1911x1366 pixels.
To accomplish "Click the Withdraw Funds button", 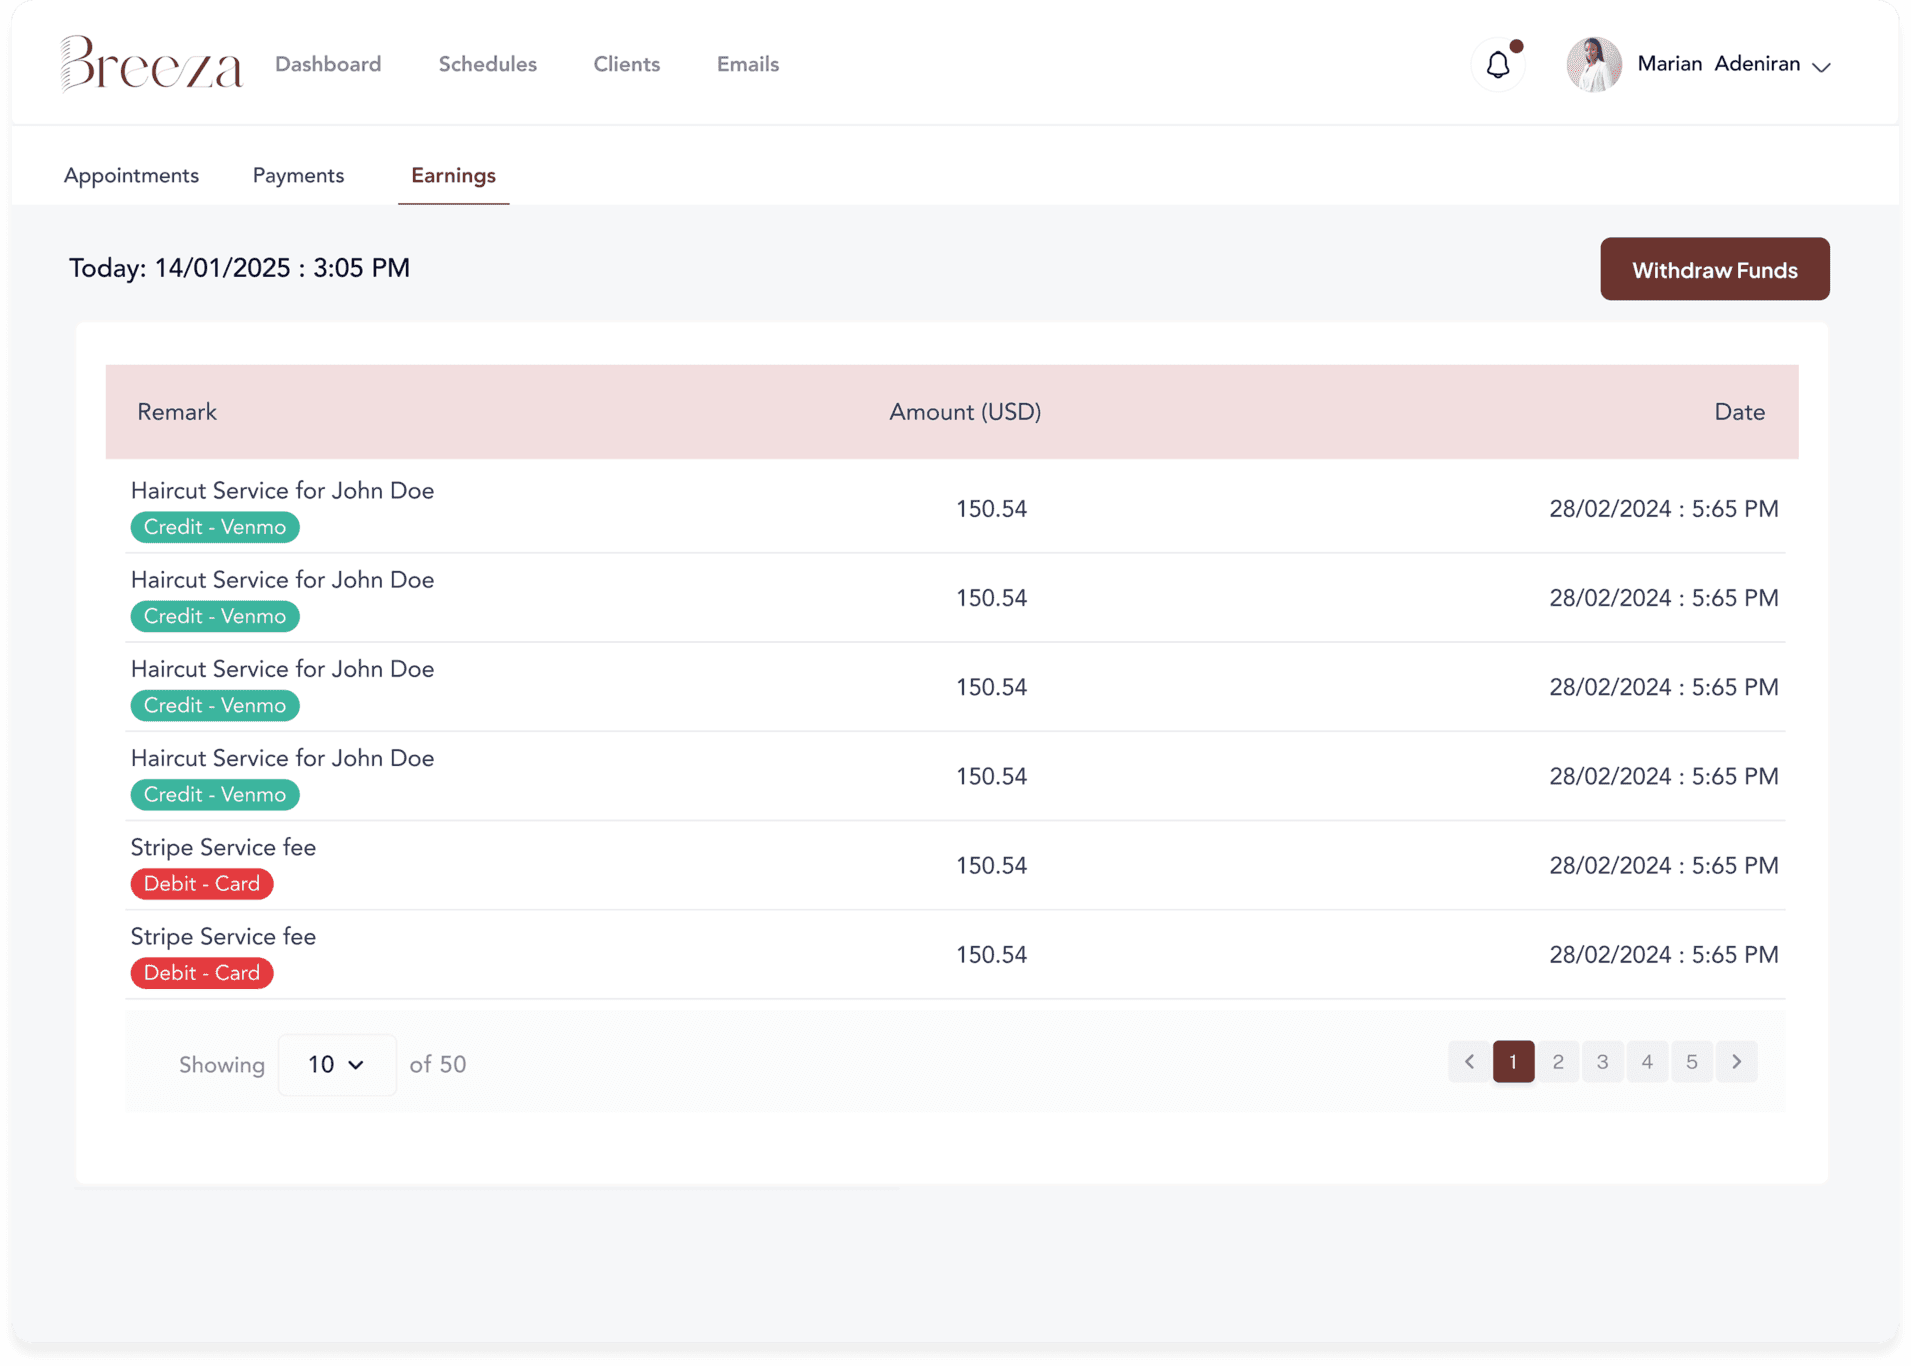I will (1715, 269).
